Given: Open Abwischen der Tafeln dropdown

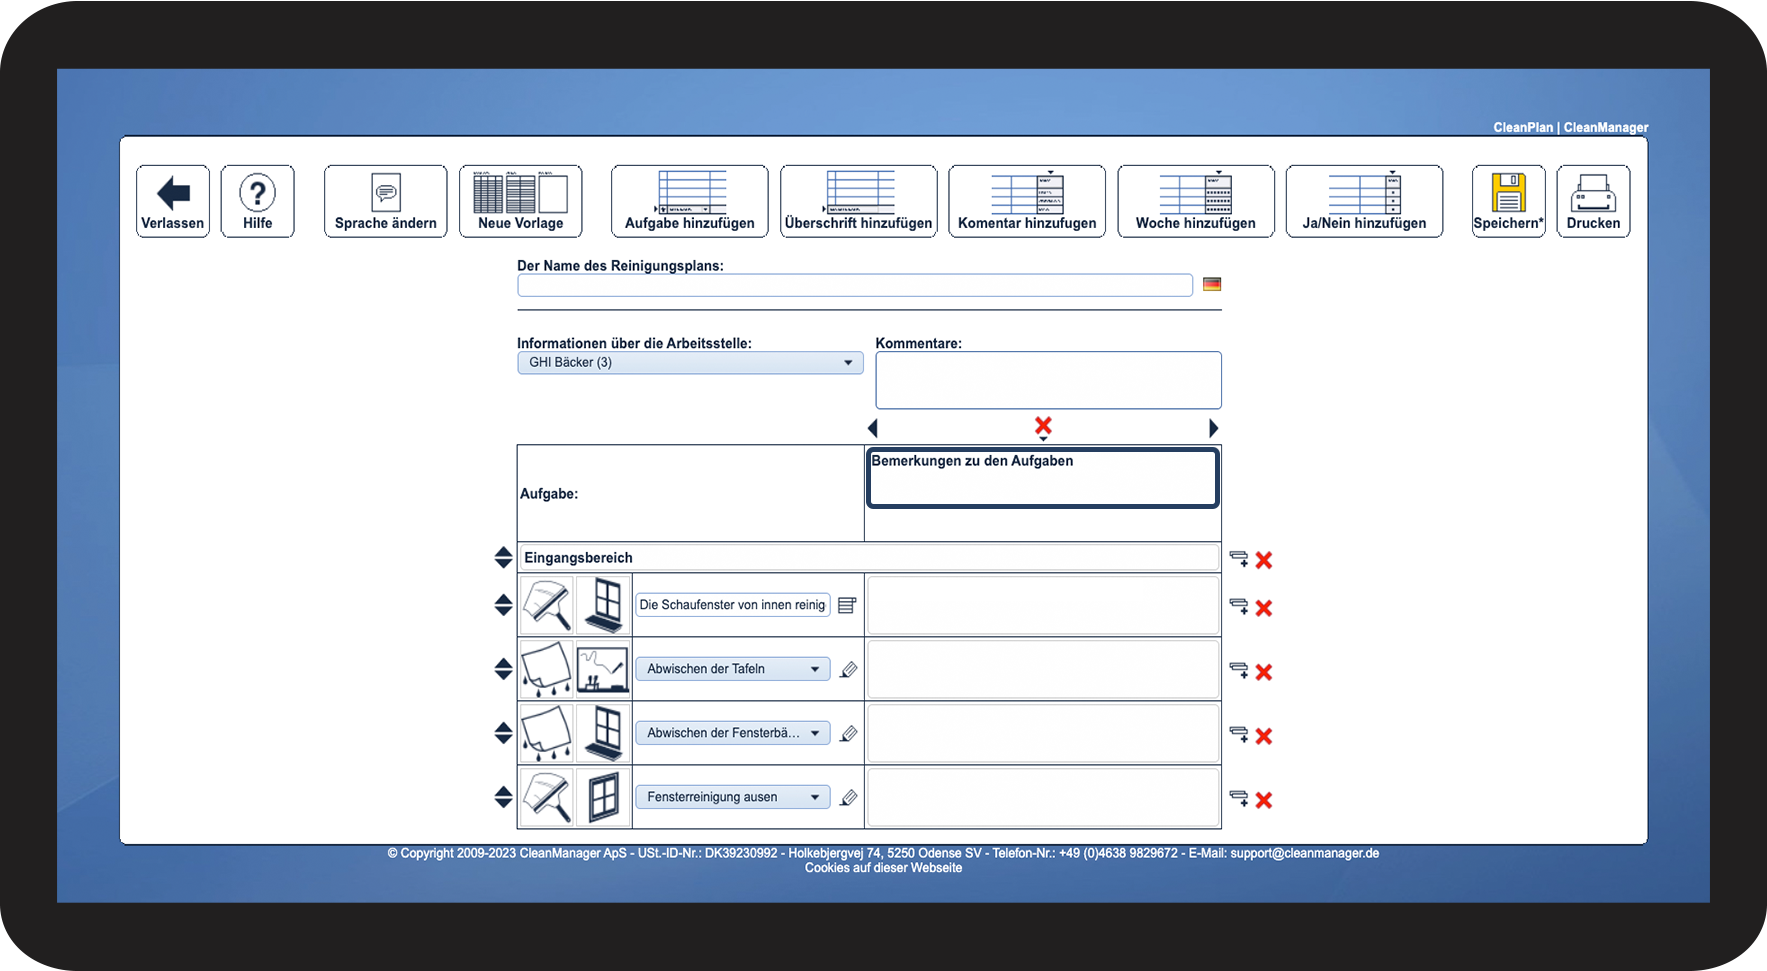Looking at the screenshot, I should [x=733, y=669].
